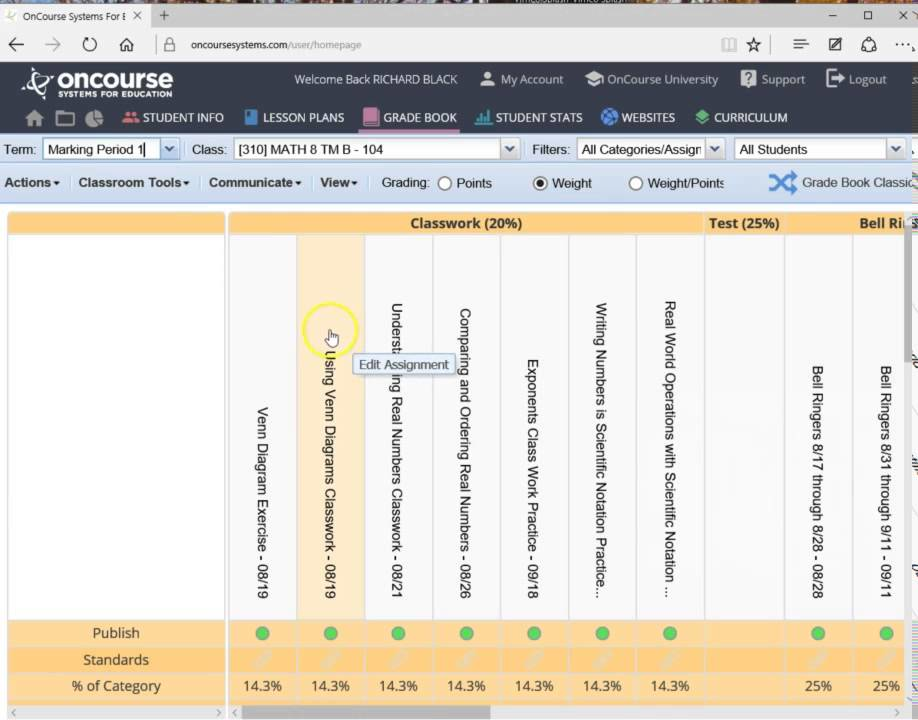Expand the Class dropdown showing MATH 8 TM B
The width and height of the screenshot is (918, 720).
[x=509, y=148]
